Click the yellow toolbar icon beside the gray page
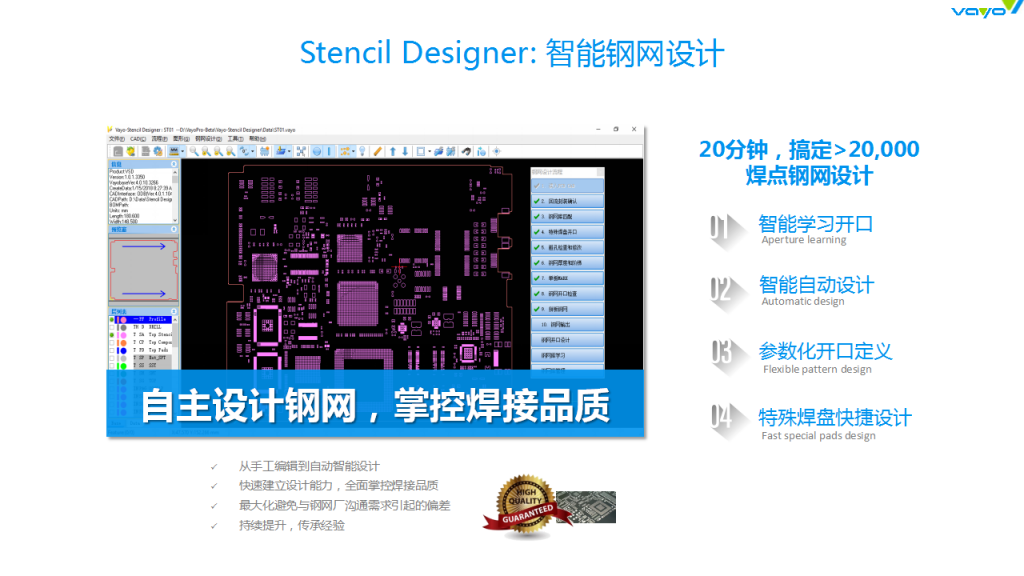 (131, 152)
